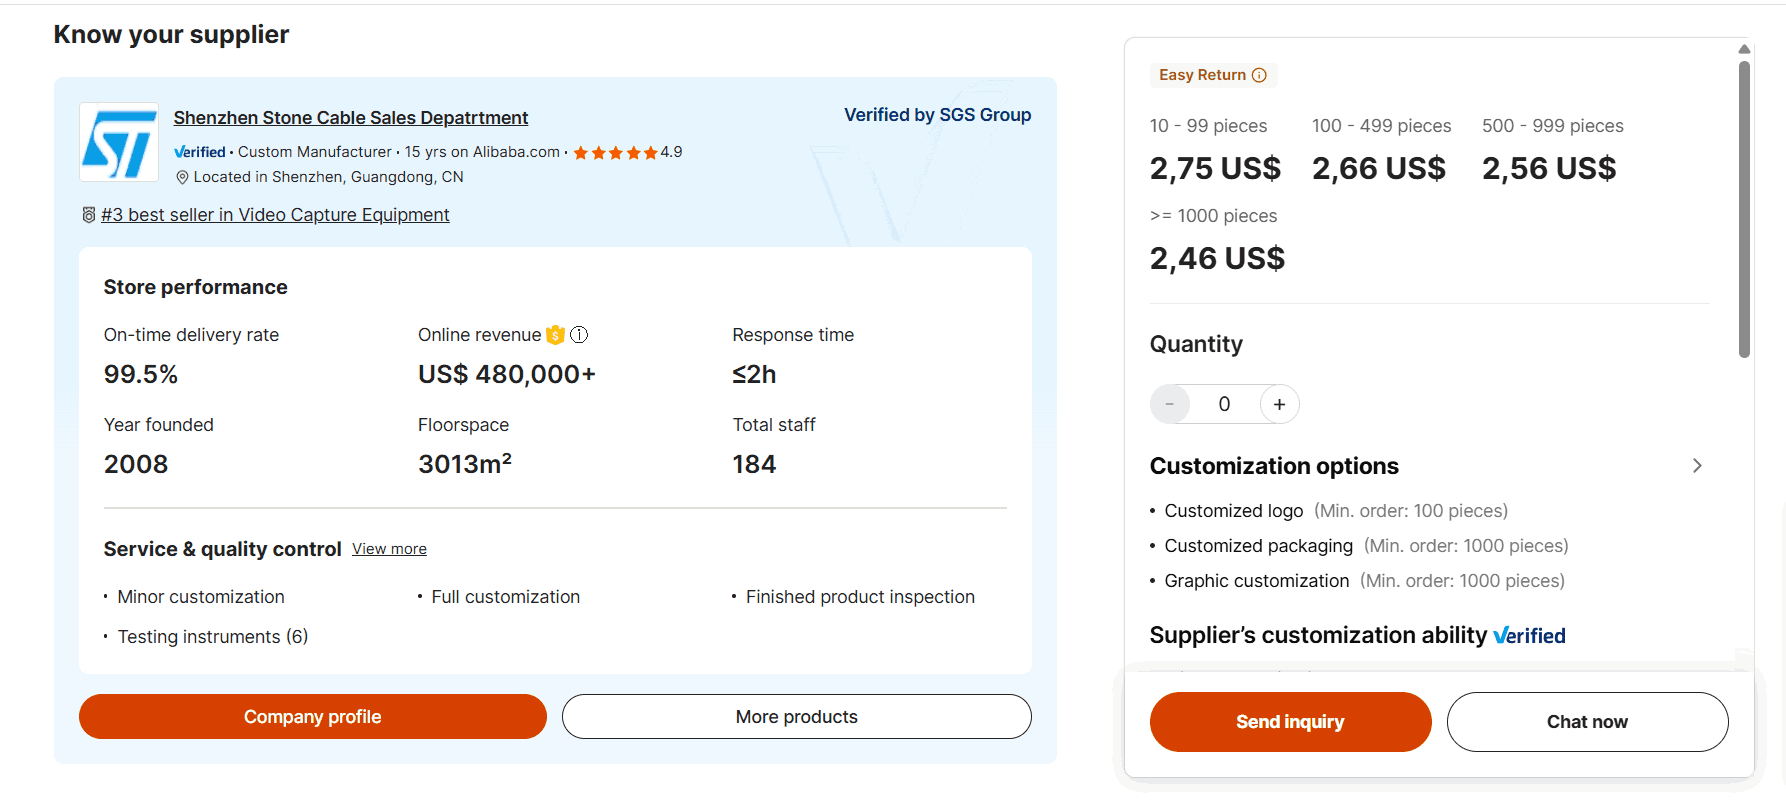Click the best seller medal icon
This screenshot has width=1786, height=802.
tap(88, 215)
